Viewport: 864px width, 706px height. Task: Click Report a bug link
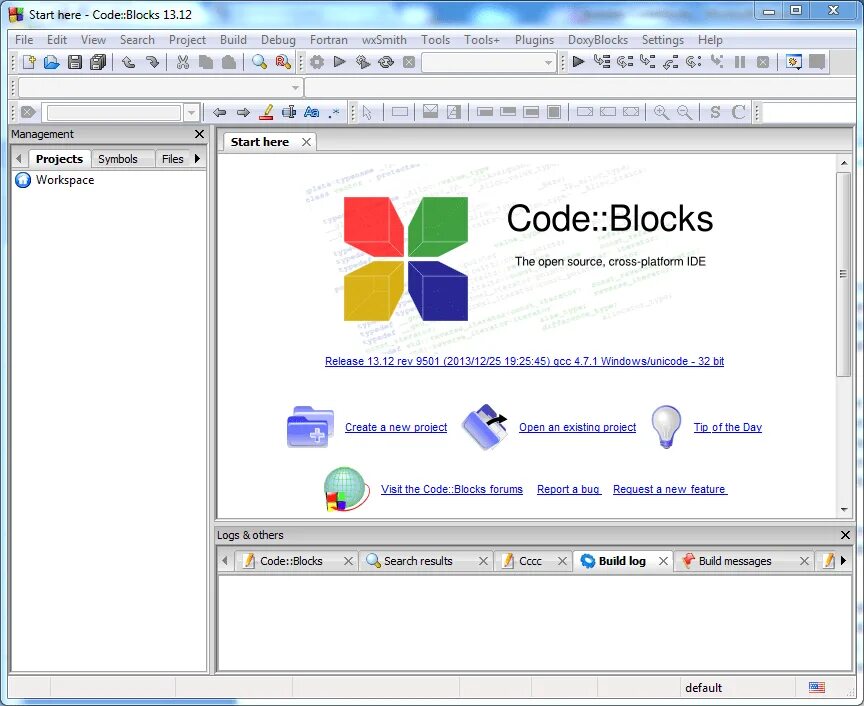(568, 489)
